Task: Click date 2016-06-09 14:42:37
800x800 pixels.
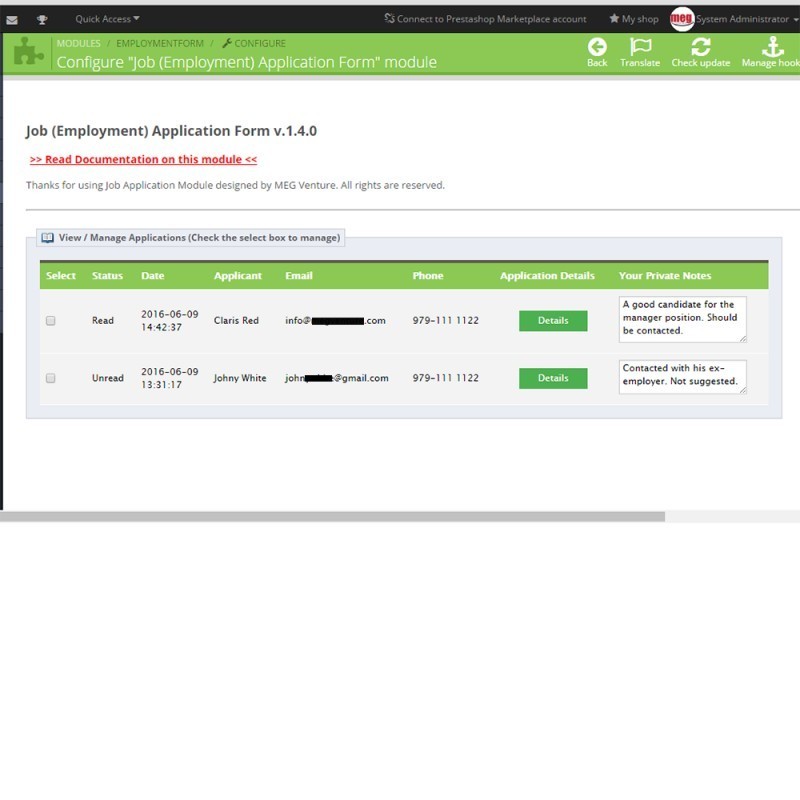Action: point(169,320)
